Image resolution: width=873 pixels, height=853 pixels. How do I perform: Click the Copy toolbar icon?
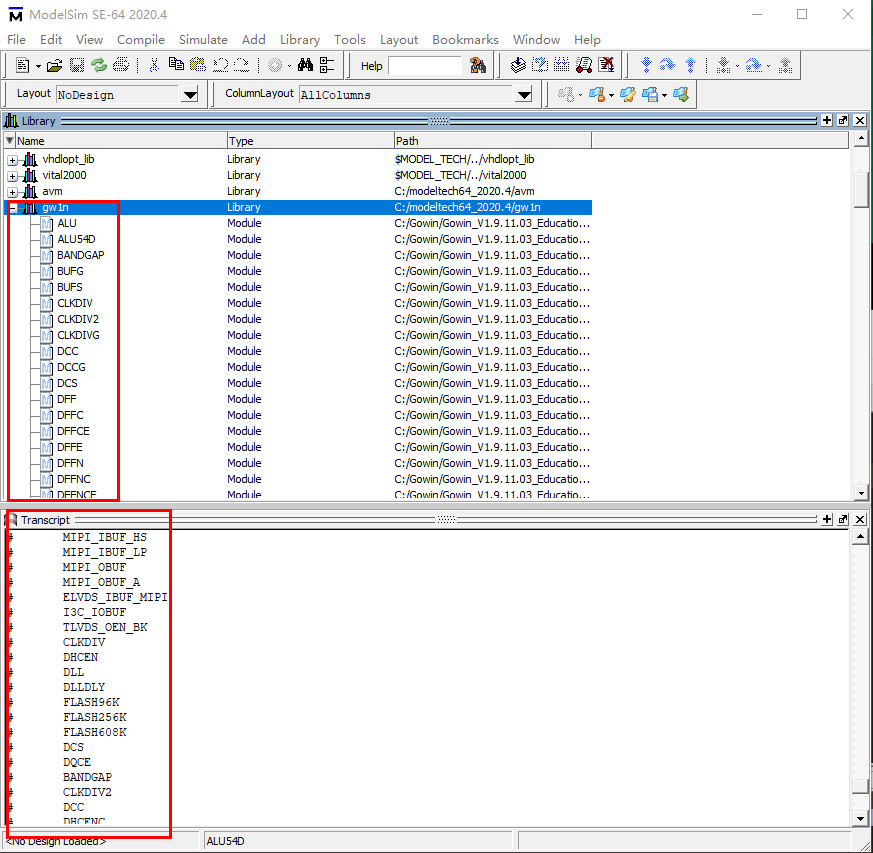pos(176,65)
